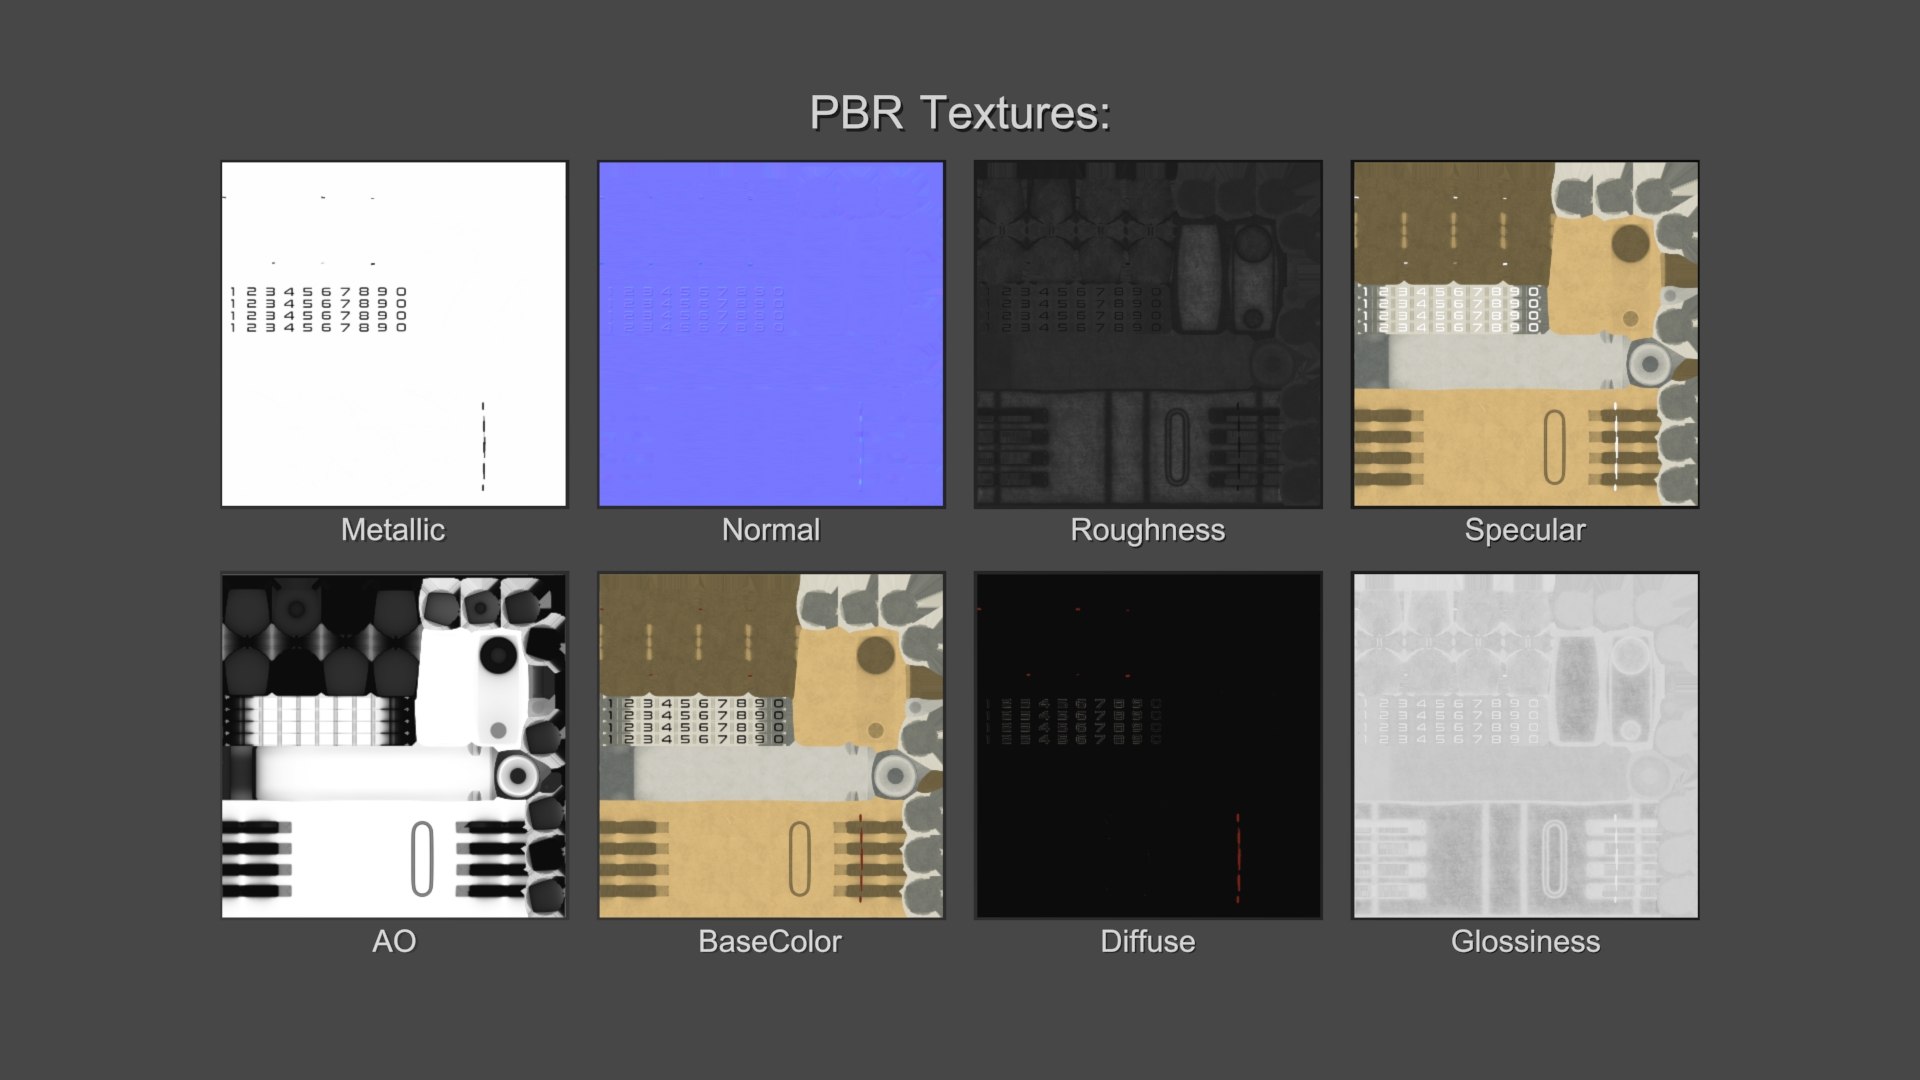
Task: Click oval slot shape in AO texture
Action: tap(422, 858)
